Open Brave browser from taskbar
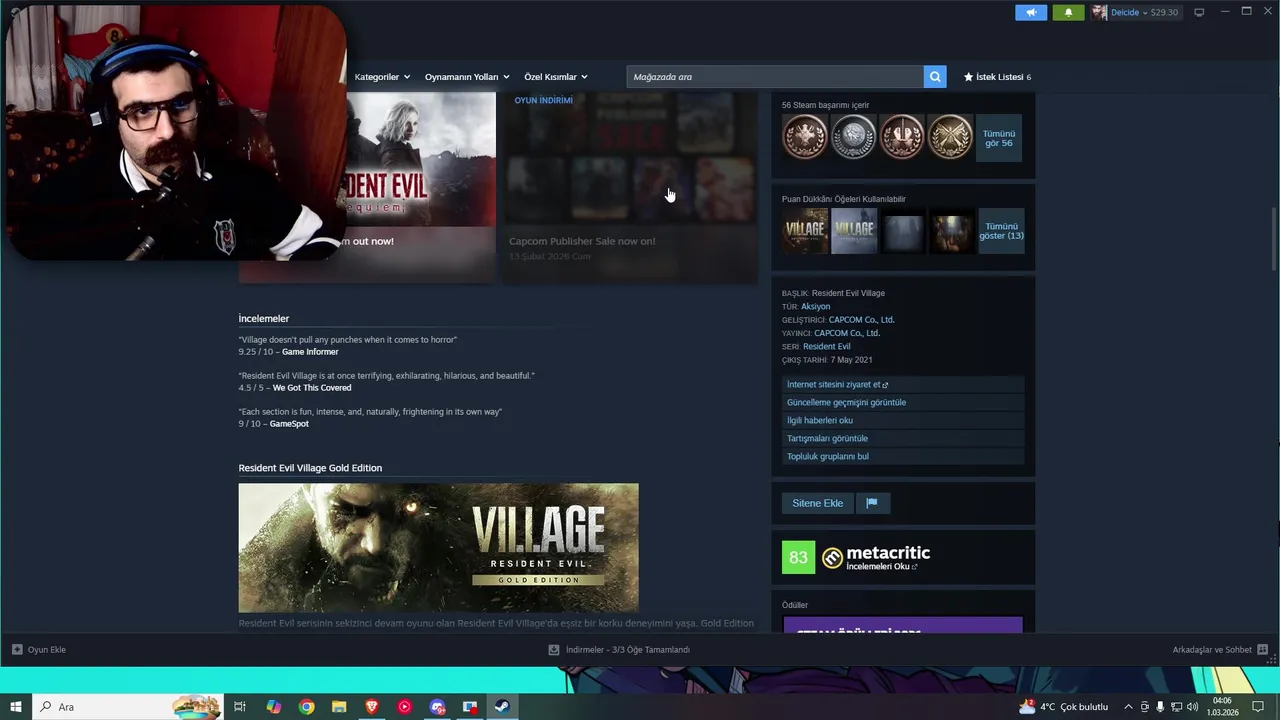Image resolution: width=1280 pixels, height=720 pixels. click(372, 707)
